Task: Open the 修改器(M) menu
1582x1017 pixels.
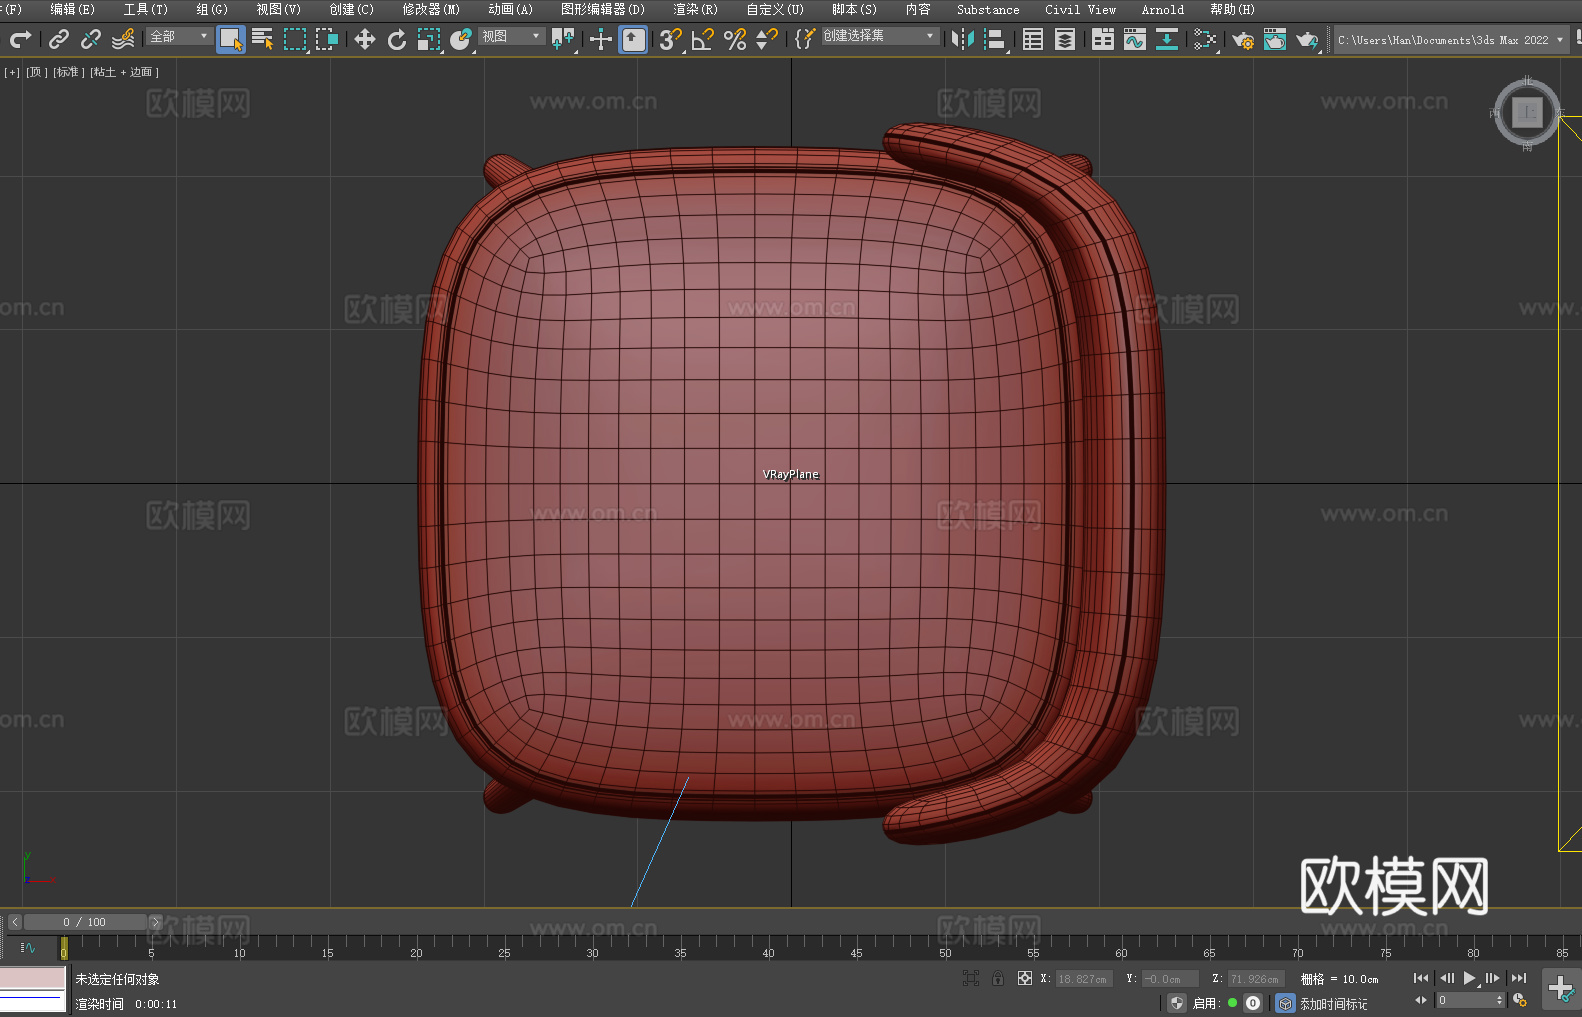Action: coord(431,9)
